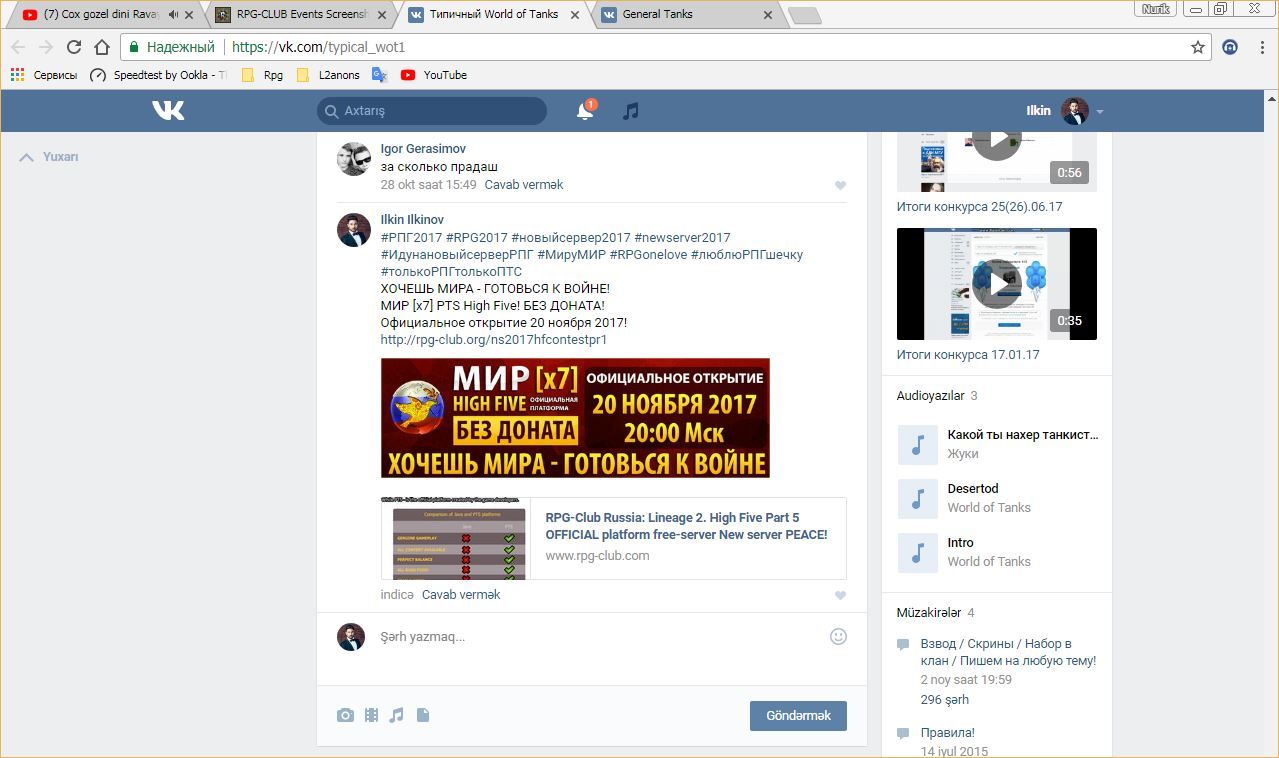Open the music note icon in header
The height and width of the screenshot is (758, 1279).
pyautogui.click(x=630, y=111)
